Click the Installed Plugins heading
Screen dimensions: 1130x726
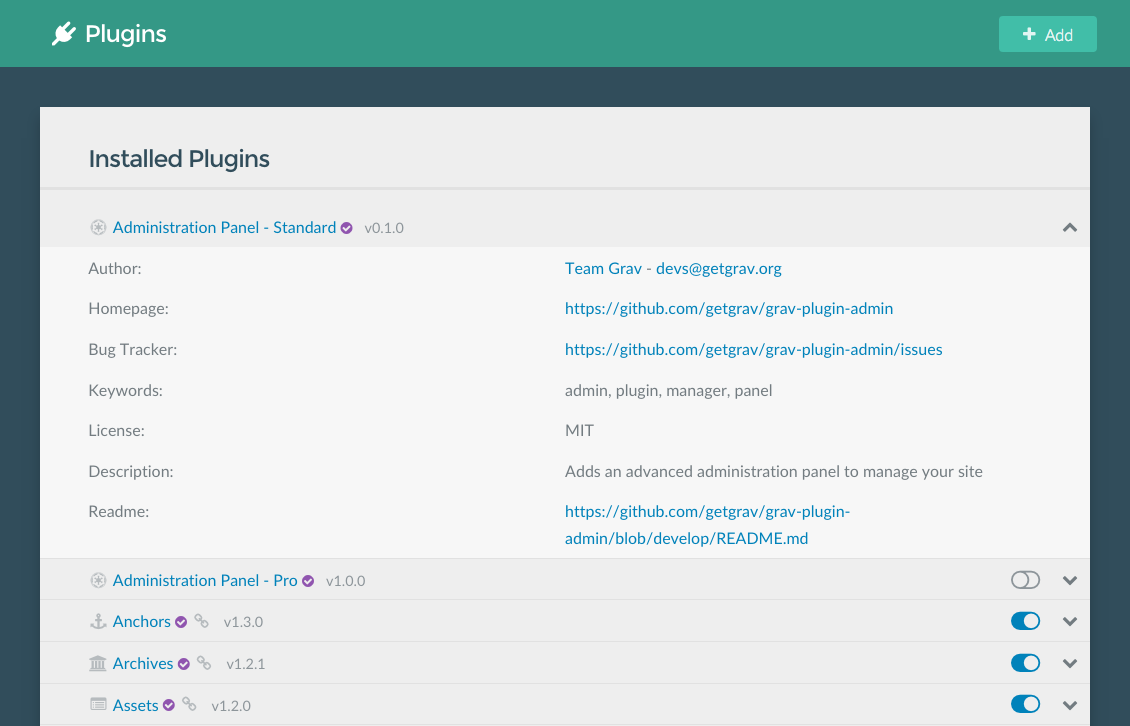coord(179,159)
